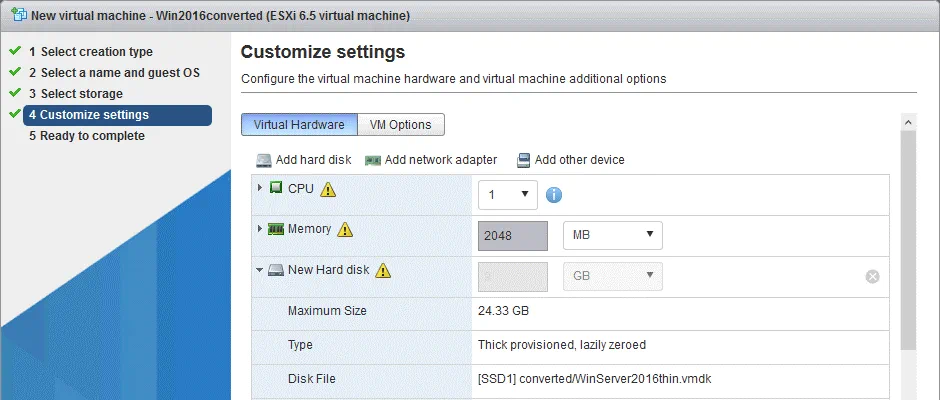Viewport: 940px width, 400px height.
Task: Expand the Memory settings row
Action: [x=260, y=229]
